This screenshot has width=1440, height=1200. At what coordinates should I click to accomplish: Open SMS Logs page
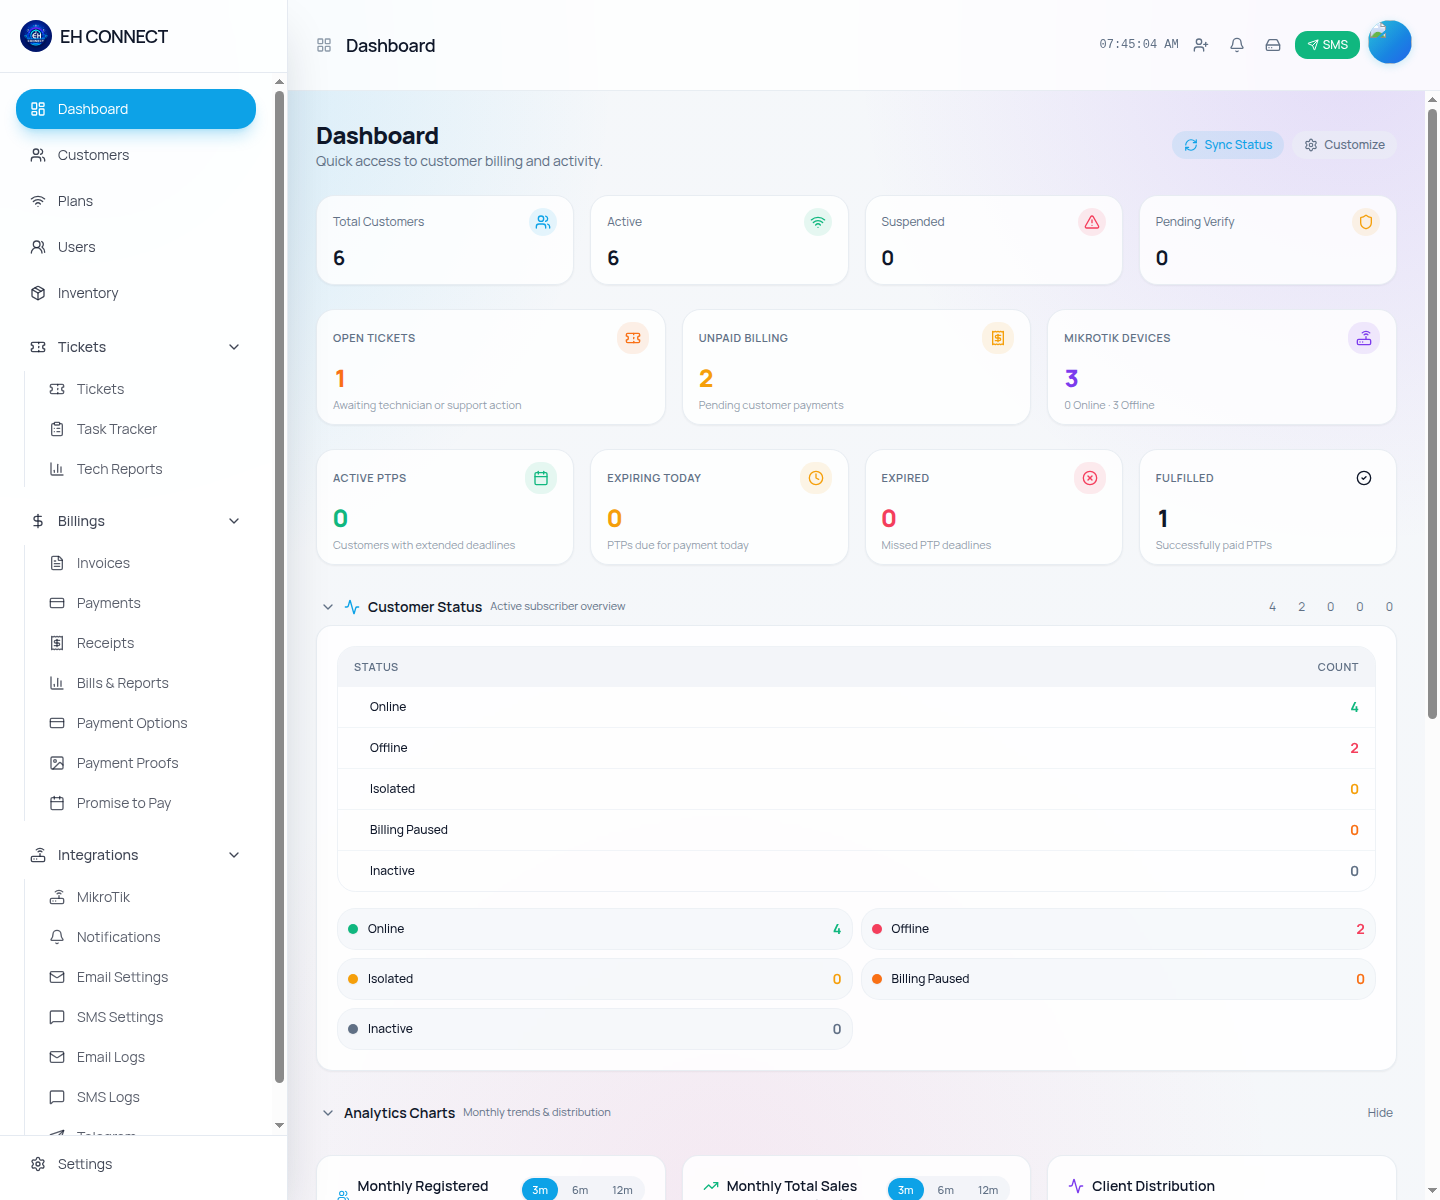tap(146, 1097)
